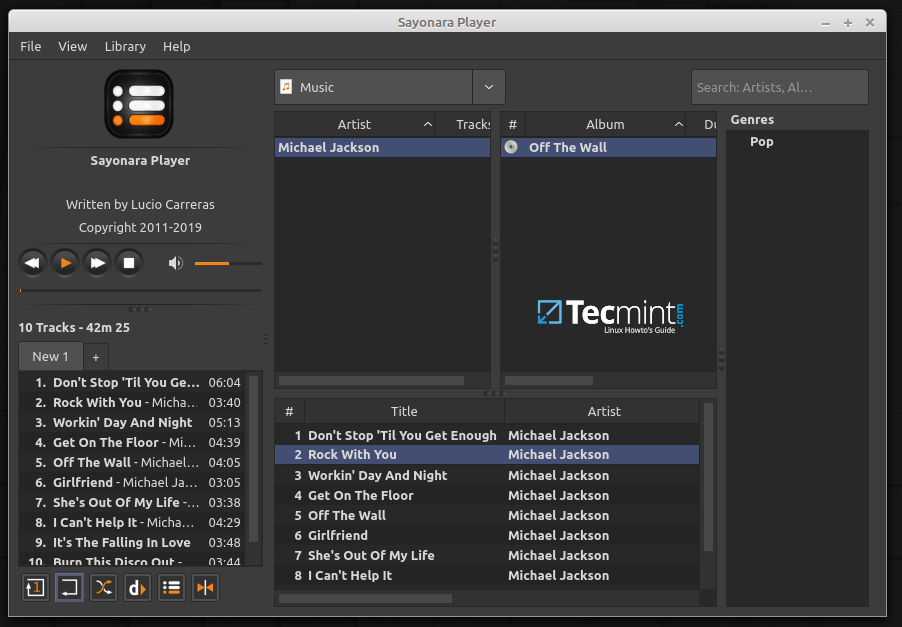
Task: Enable shuffle playback mode
Action: (x=104, y=587)
